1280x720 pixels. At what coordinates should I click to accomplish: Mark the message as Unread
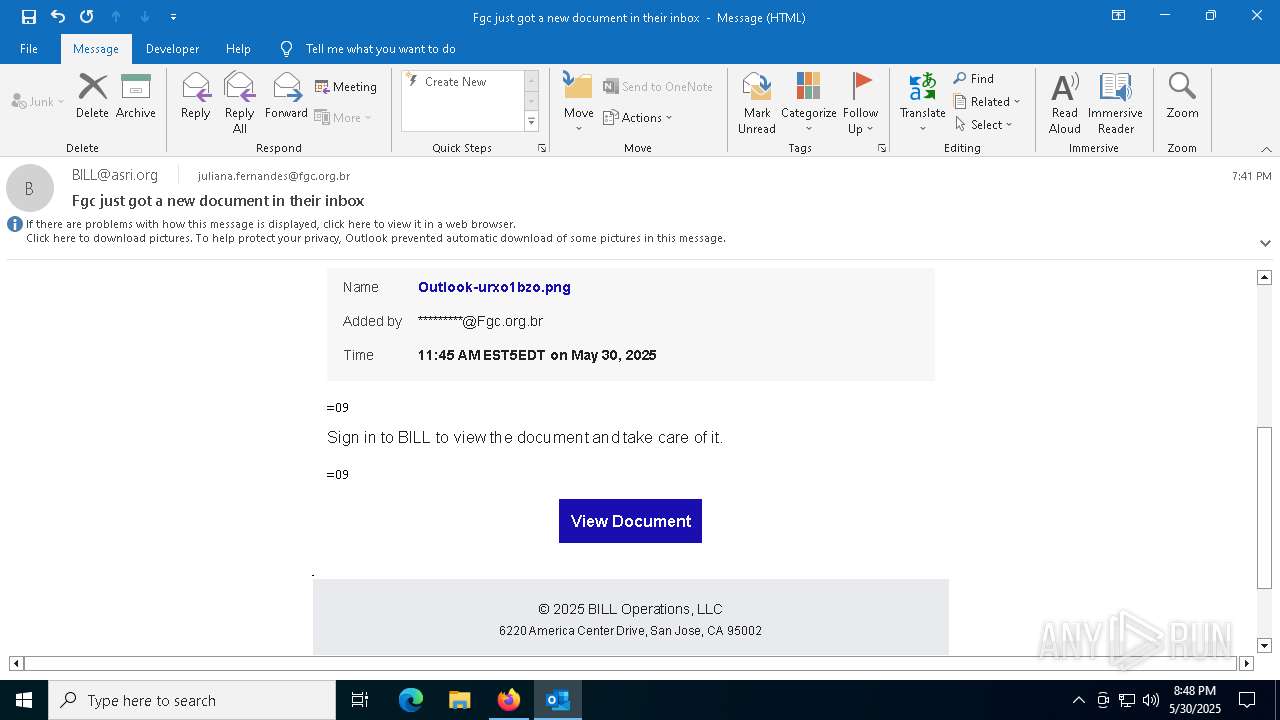click(757, 102)
